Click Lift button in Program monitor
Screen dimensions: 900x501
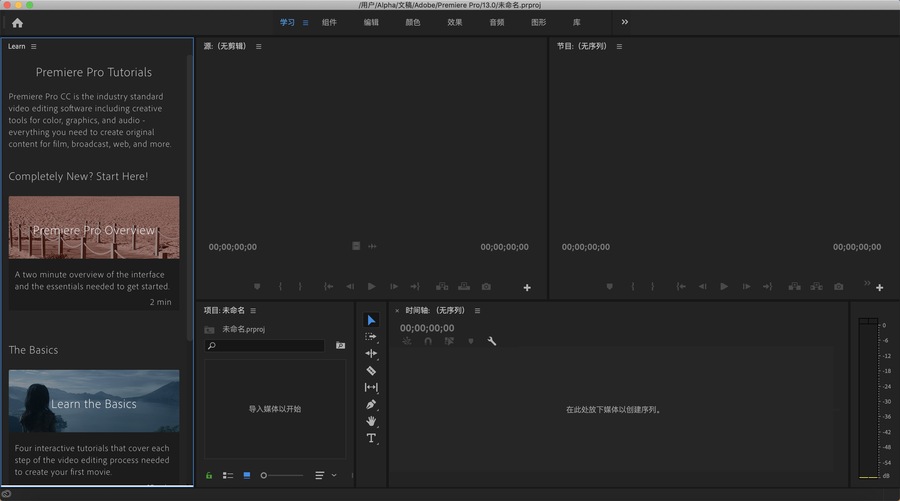(x=794, y=286)
